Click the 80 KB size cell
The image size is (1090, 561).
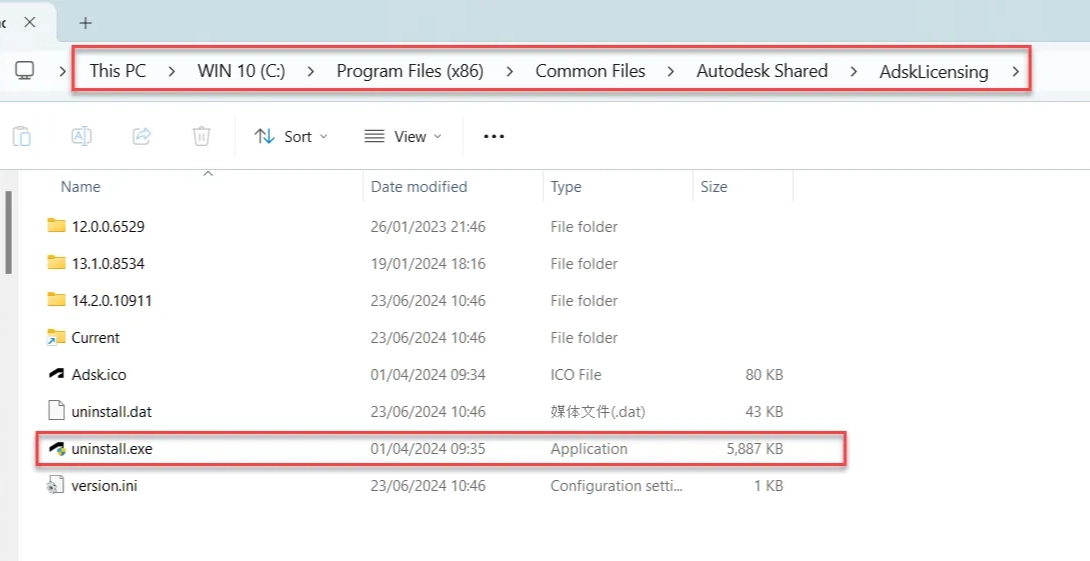pos(765,374)
